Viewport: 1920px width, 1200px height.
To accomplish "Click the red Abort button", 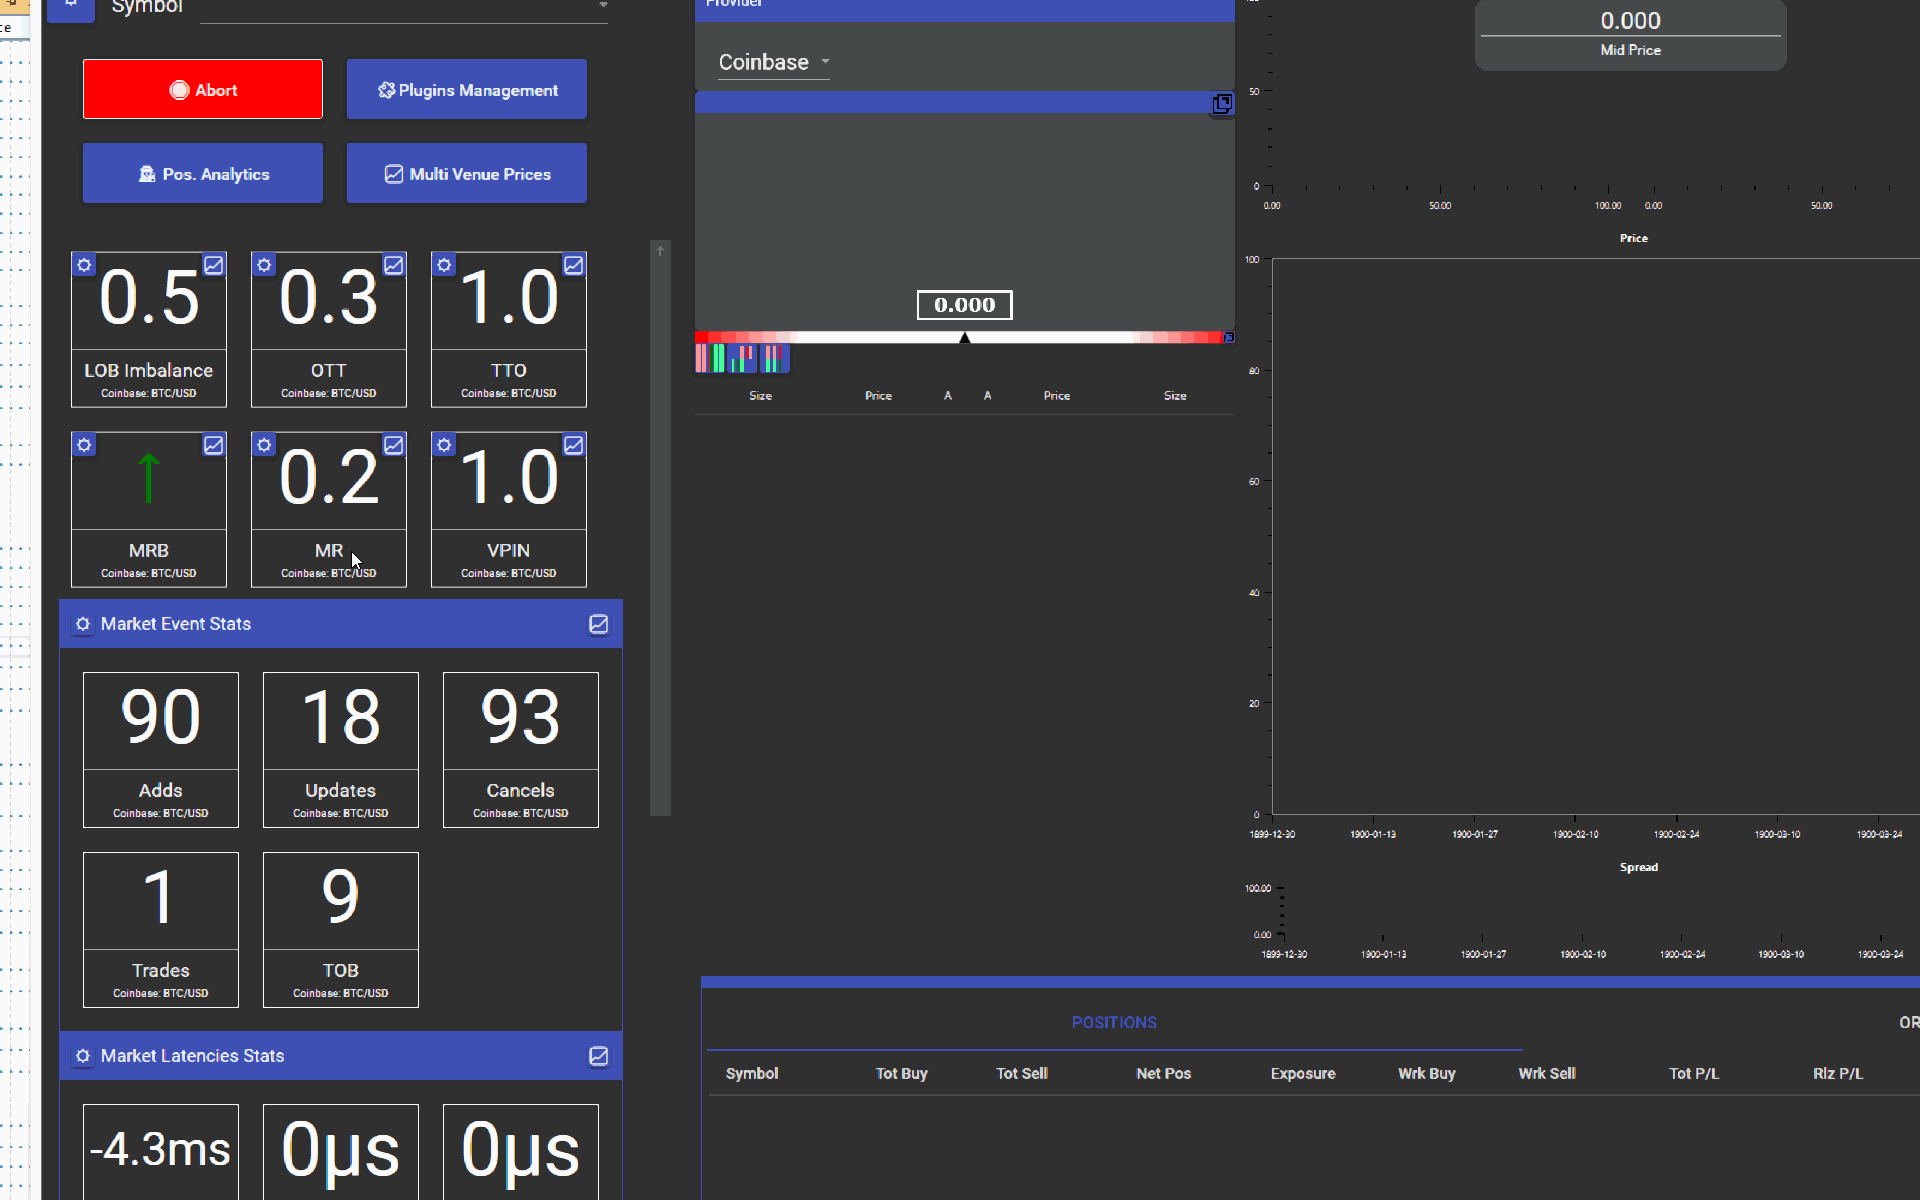I will [202, 90].
